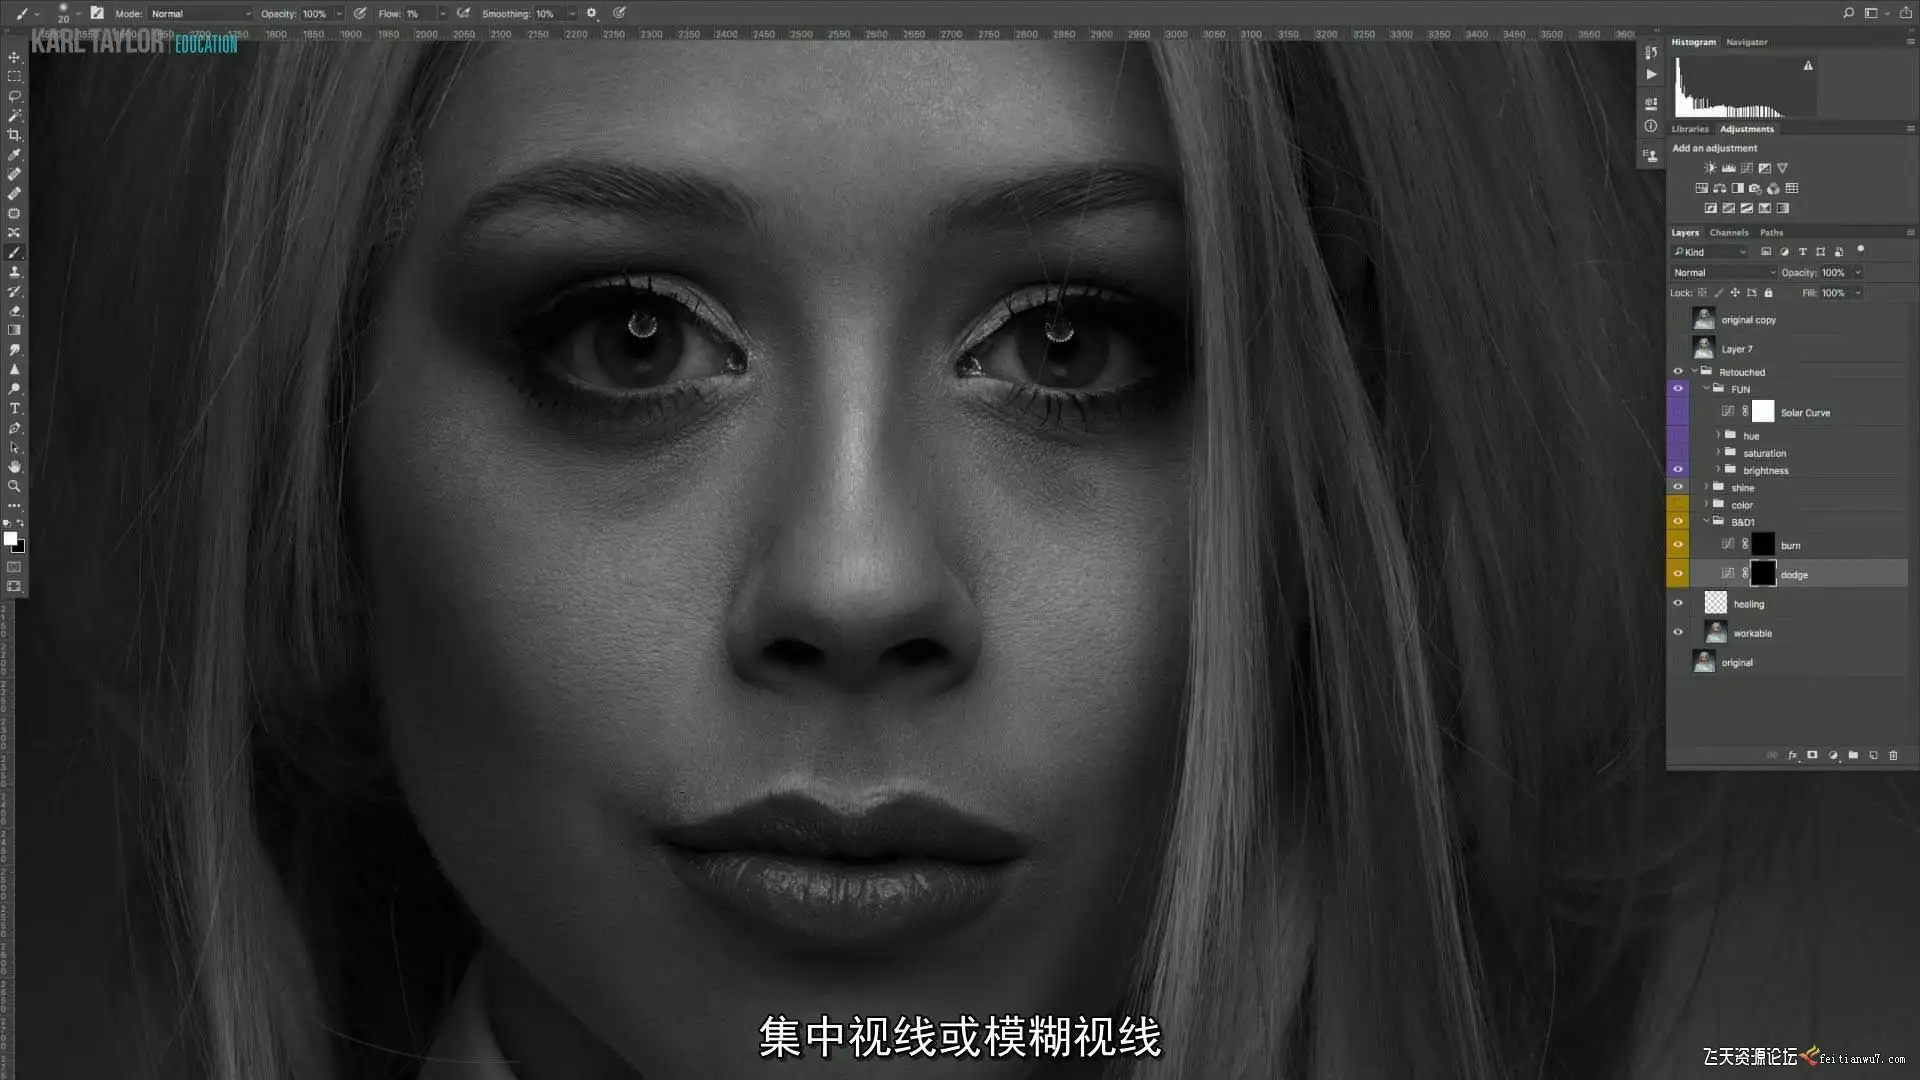The height and width of the screenshot is (1080, 1920).
Task: Click the foreground color swatch
Action: [x=10, y=539]
